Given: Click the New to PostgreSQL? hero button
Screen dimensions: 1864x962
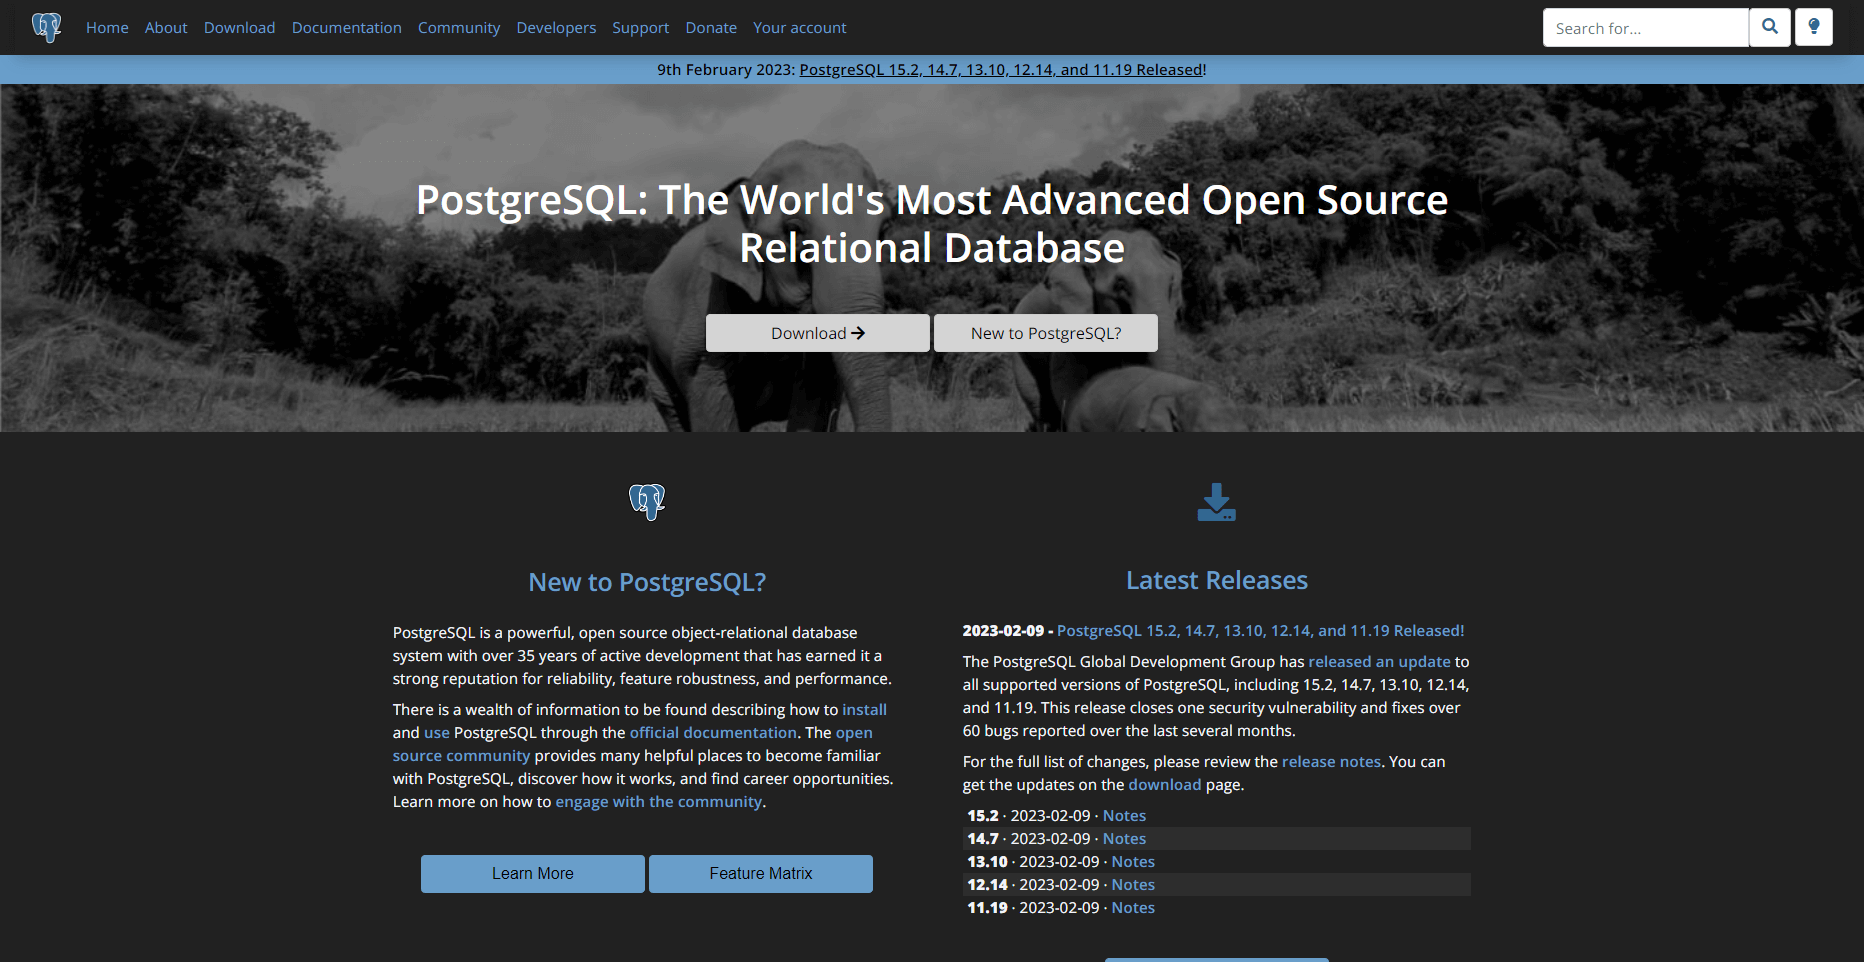Looking at the screenshot, I should point(1046,333).
